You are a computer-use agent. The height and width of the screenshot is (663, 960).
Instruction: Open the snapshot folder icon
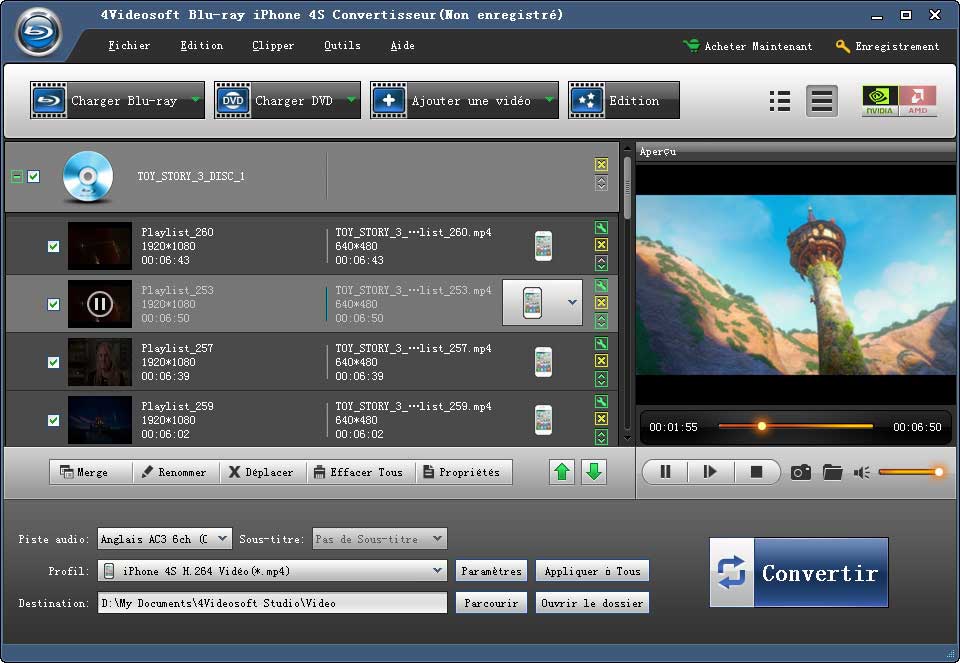tap(832, 472)
